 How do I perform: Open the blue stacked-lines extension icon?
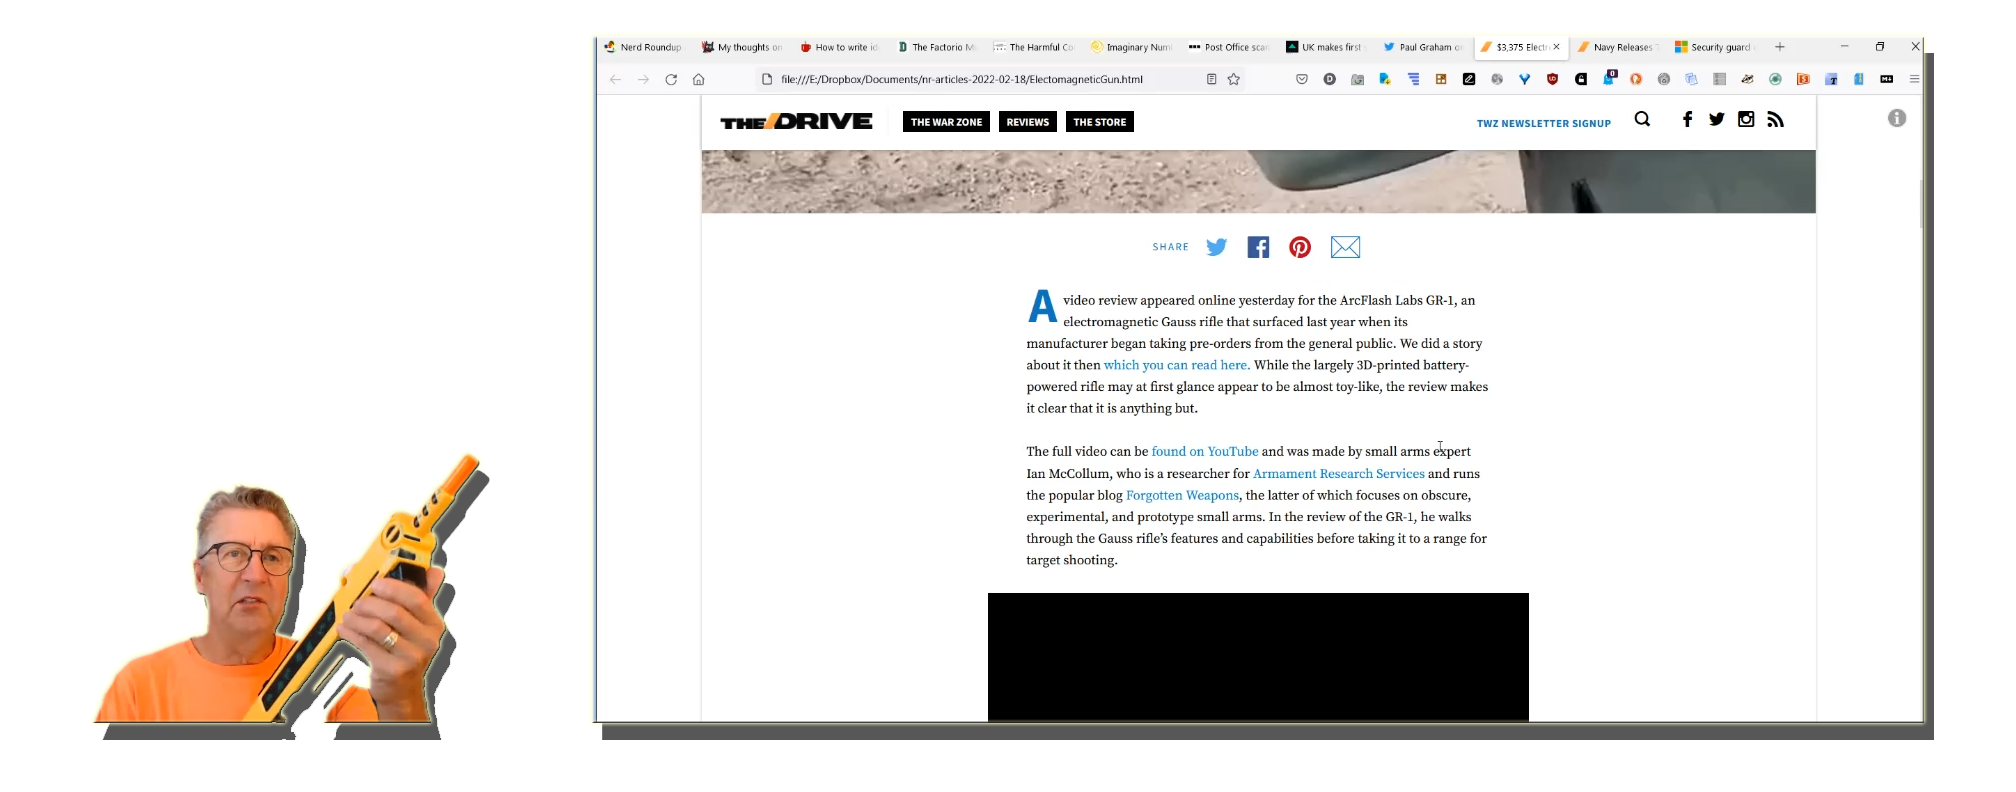[1414, 79]
